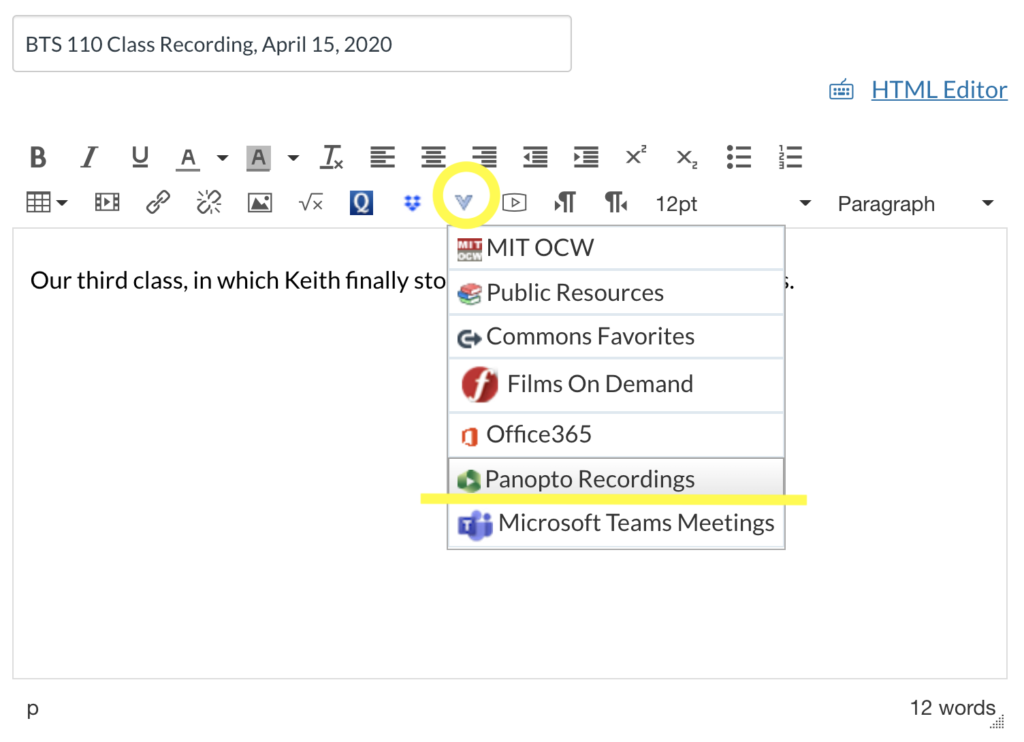The image size is (1024, 742).
Task: Select MIT OCW from tools menu
Action: pyautogui.click(x=616, y=248)
